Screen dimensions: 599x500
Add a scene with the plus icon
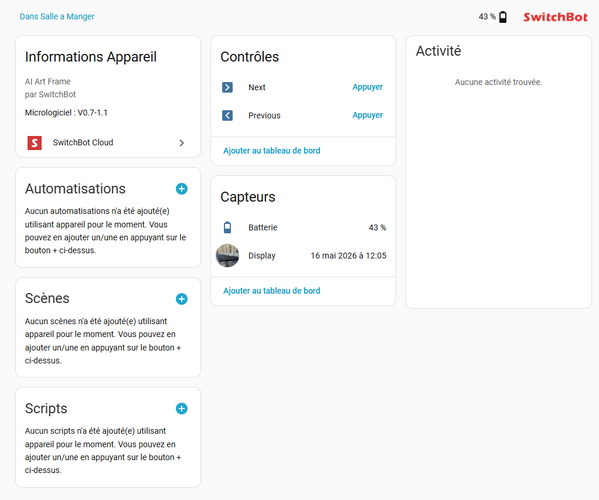[181, 299]
